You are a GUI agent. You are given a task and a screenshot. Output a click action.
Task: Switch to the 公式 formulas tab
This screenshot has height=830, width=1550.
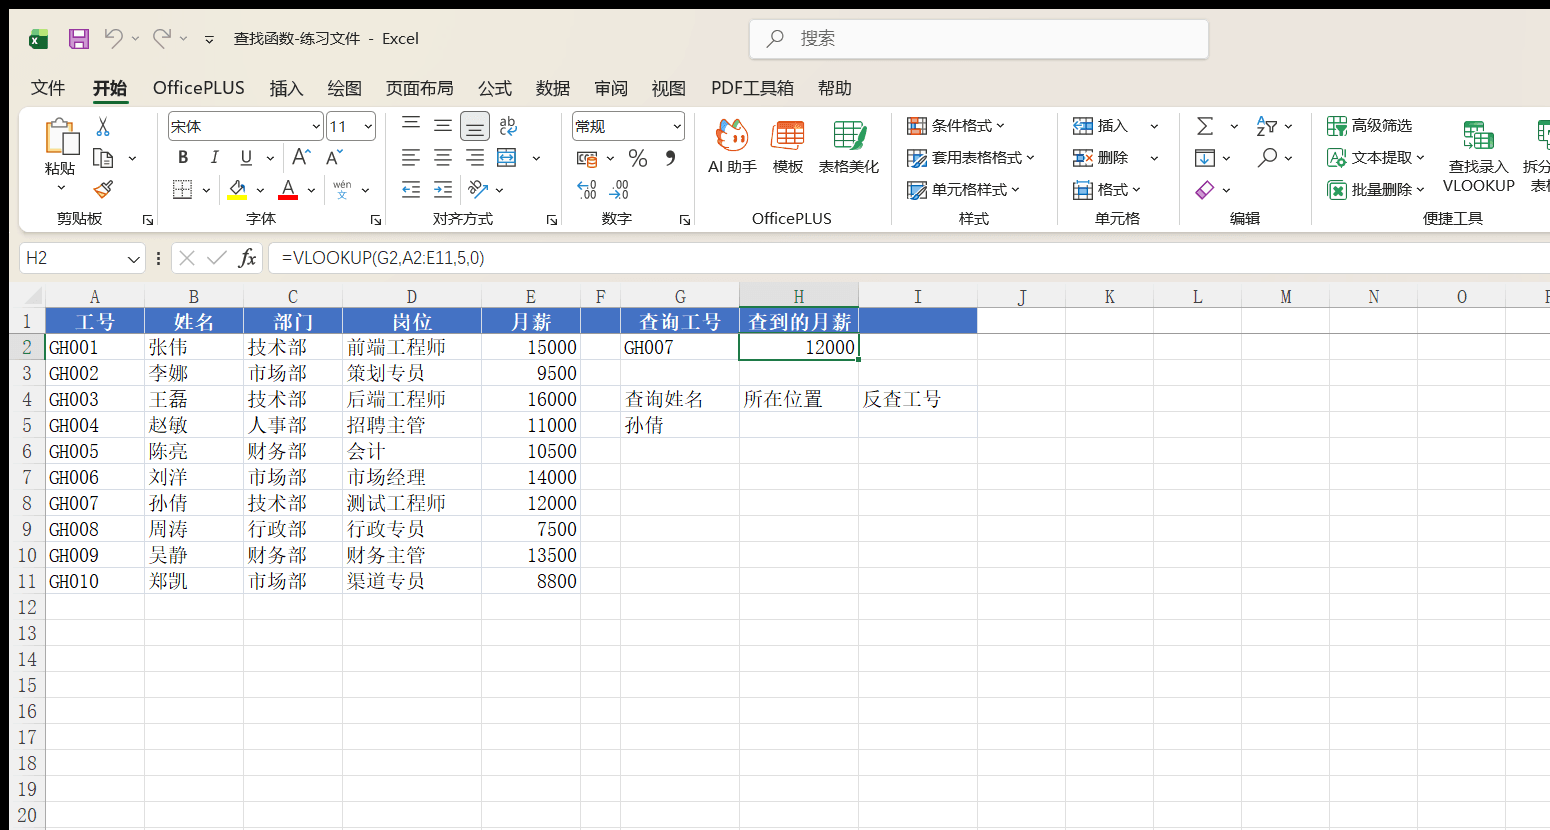494,88
